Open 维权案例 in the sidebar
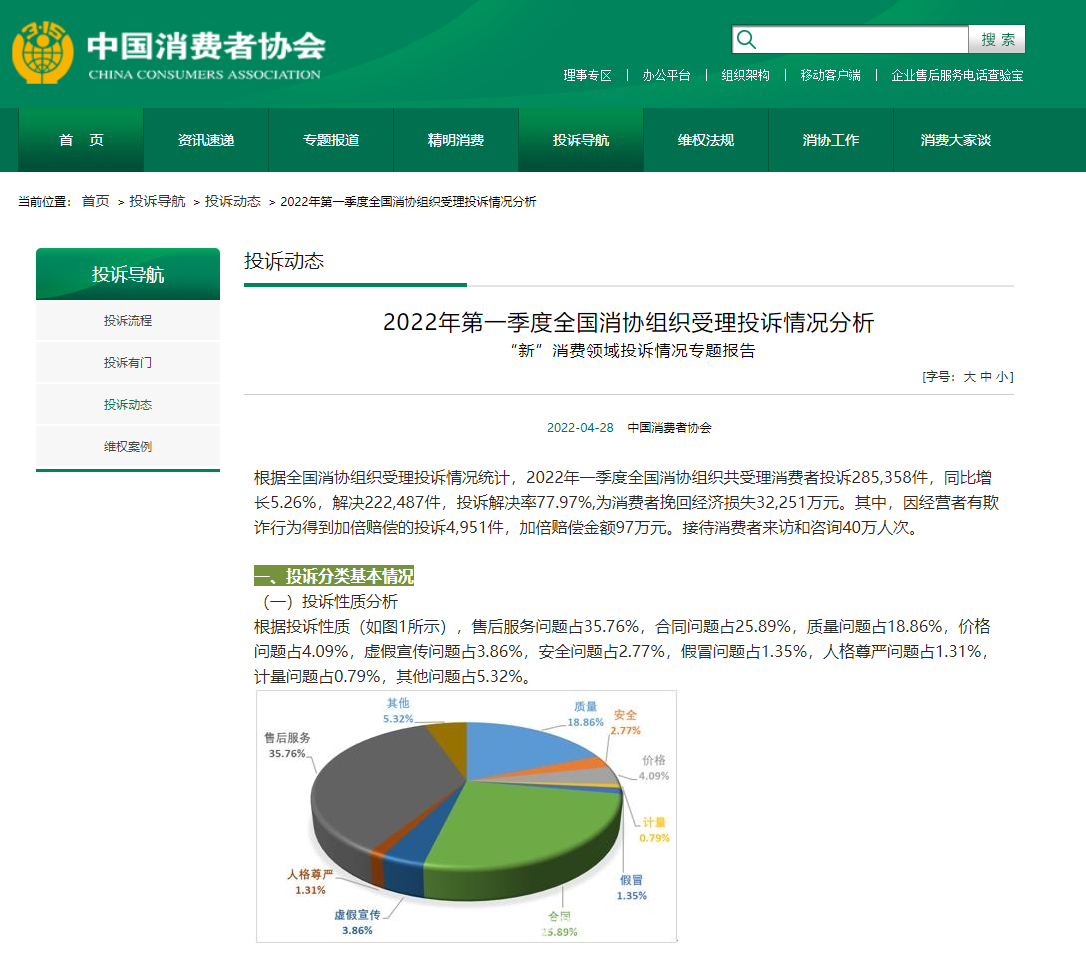 128,447
